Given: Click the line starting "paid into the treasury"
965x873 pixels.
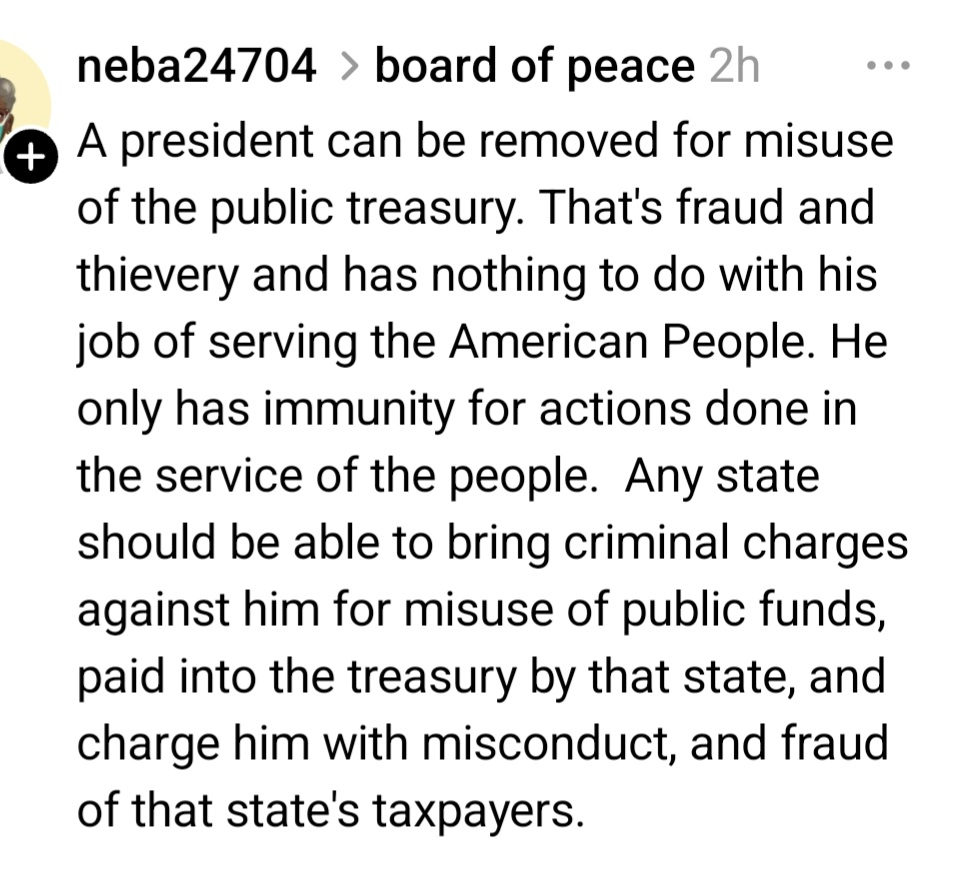Looking at the screenshot, I should pyautogui.click(x=480, y=675).
